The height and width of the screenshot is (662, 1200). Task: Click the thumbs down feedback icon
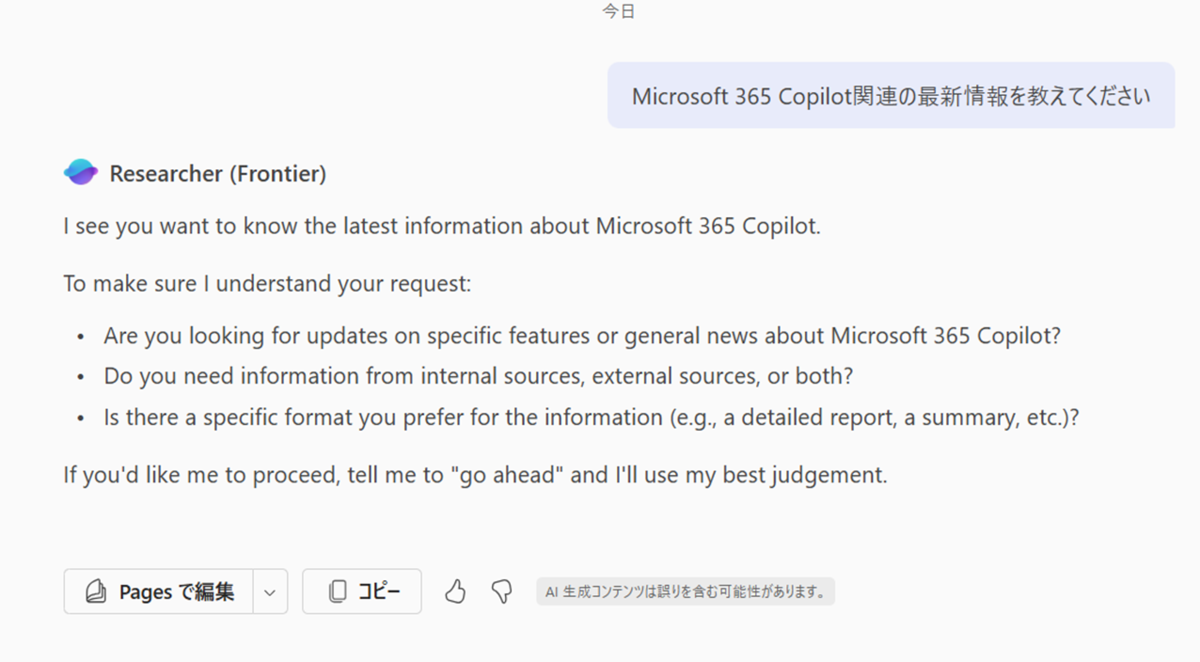click(502, 592)
